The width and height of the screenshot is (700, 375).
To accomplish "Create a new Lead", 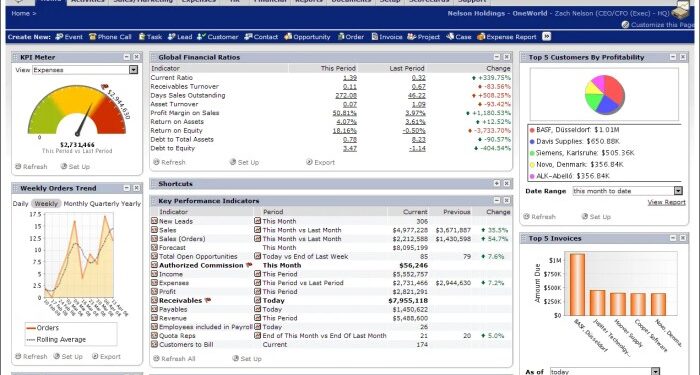I will pyautogui.click(x=180, y=37).
